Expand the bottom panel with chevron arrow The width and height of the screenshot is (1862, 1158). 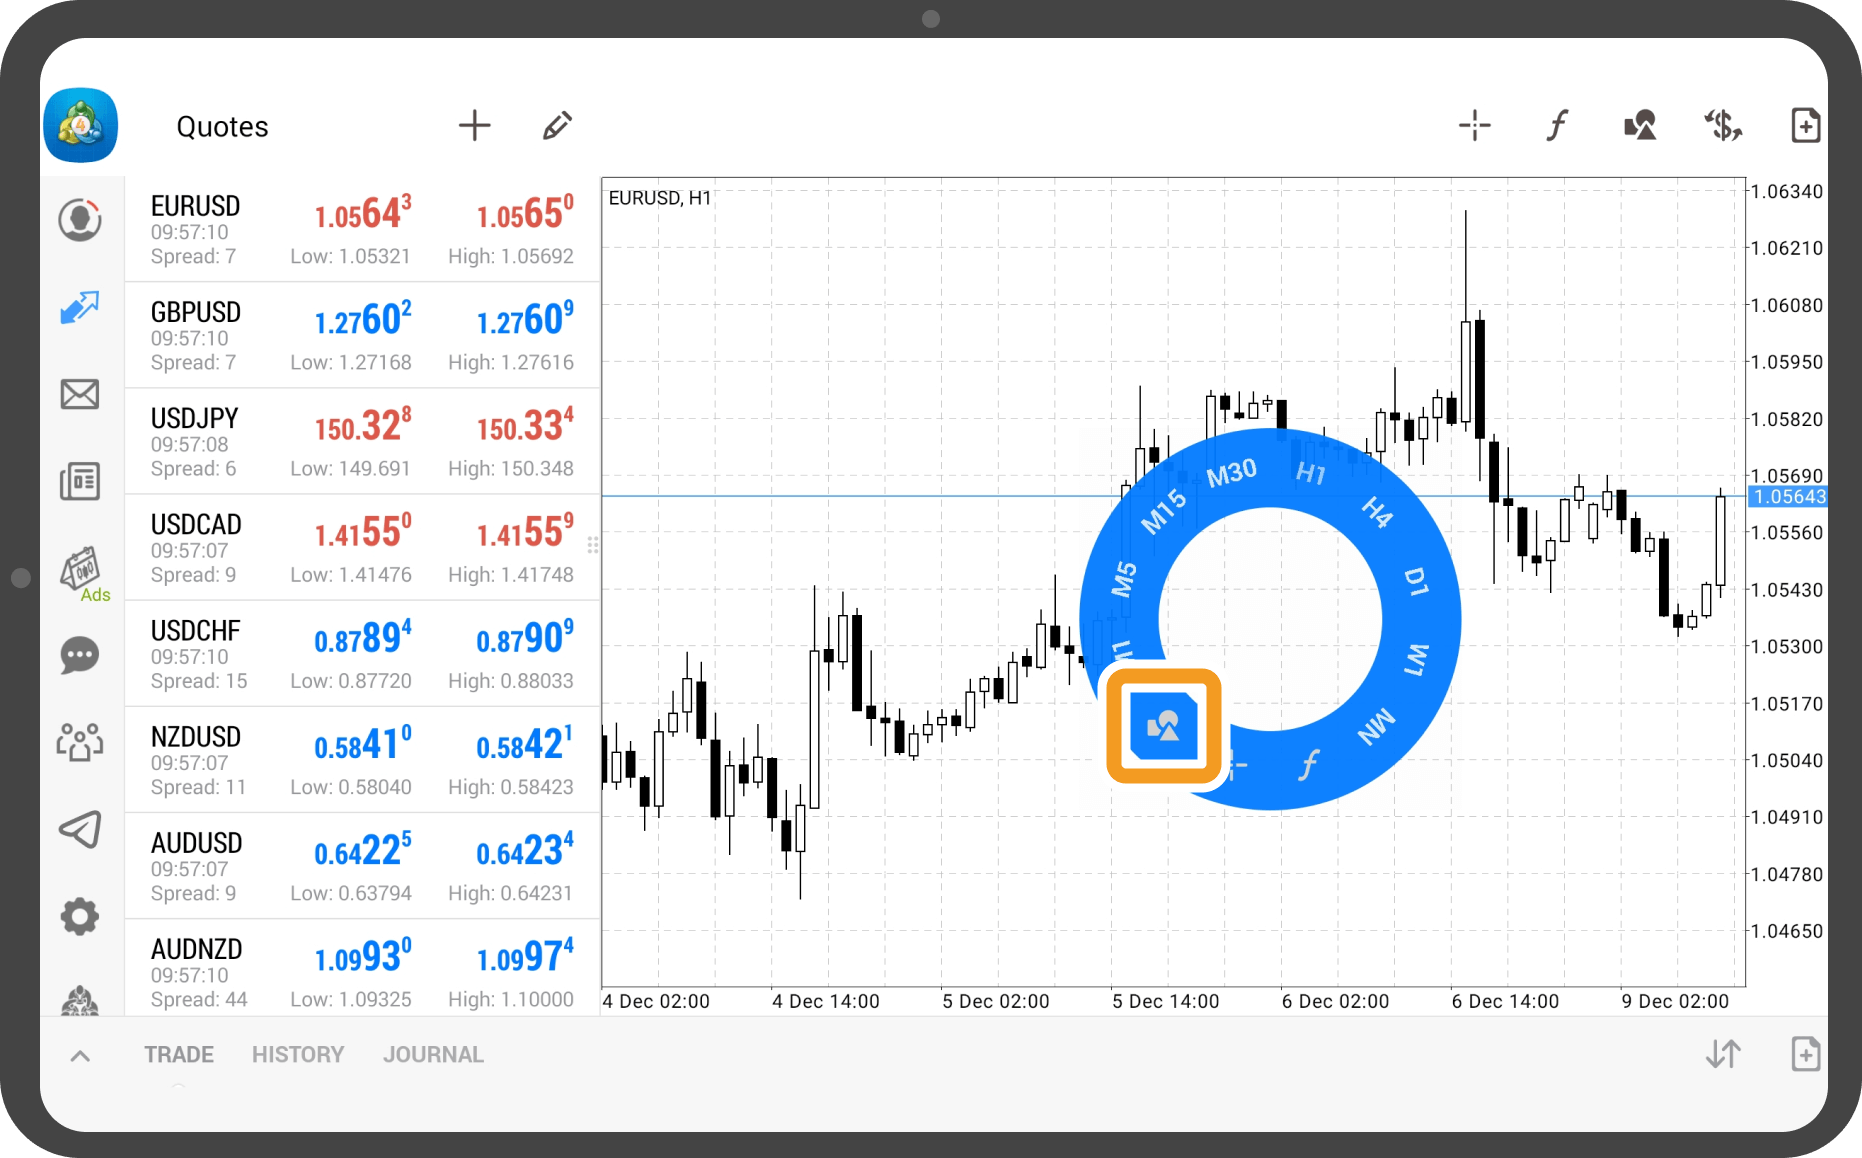tap(81, 1056)
